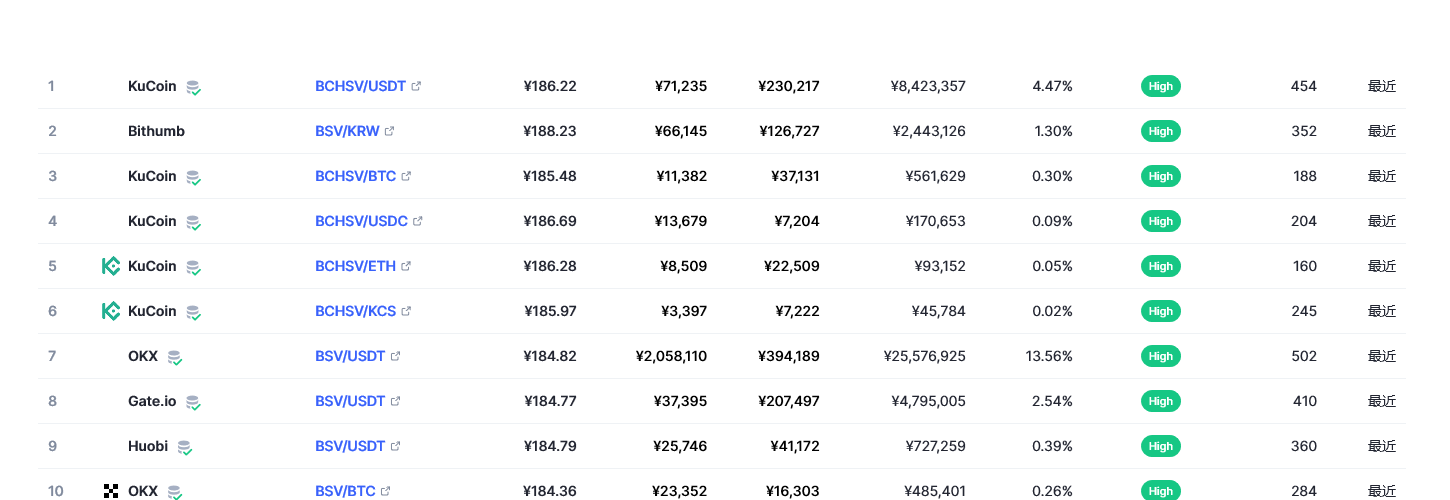This screenshot has height=500, width=1450.
Task: Click OKX logo icon in row 10
Action: pyautogui.click(x=111, y=491)
